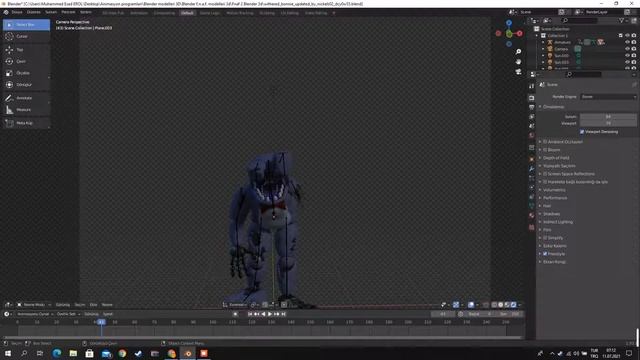Enable the Bloom checkbox

click(545, 150)
